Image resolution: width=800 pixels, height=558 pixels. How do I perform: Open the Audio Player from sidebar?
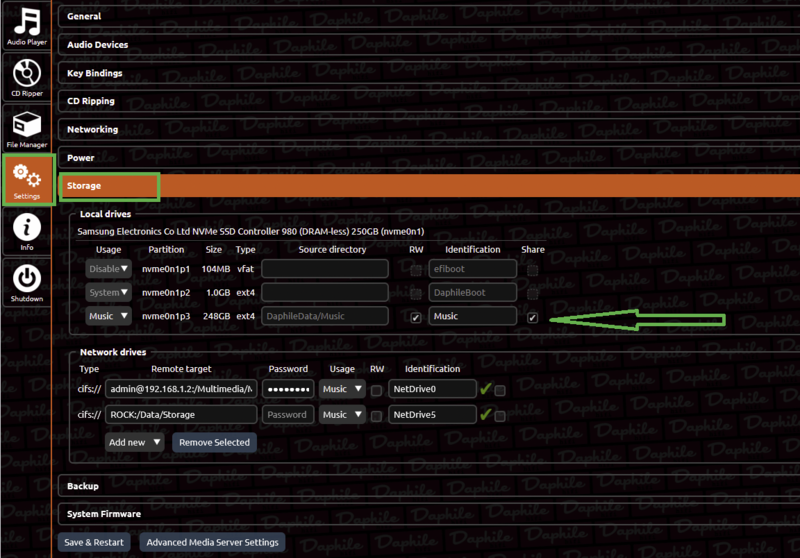(x=27, y=27)
